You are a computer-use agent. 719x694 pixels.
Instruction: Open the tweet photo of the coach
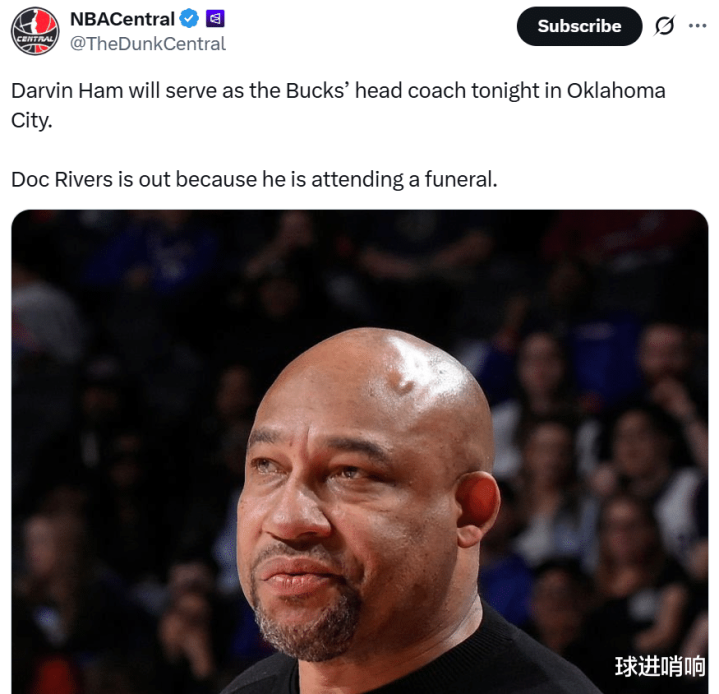360,452
